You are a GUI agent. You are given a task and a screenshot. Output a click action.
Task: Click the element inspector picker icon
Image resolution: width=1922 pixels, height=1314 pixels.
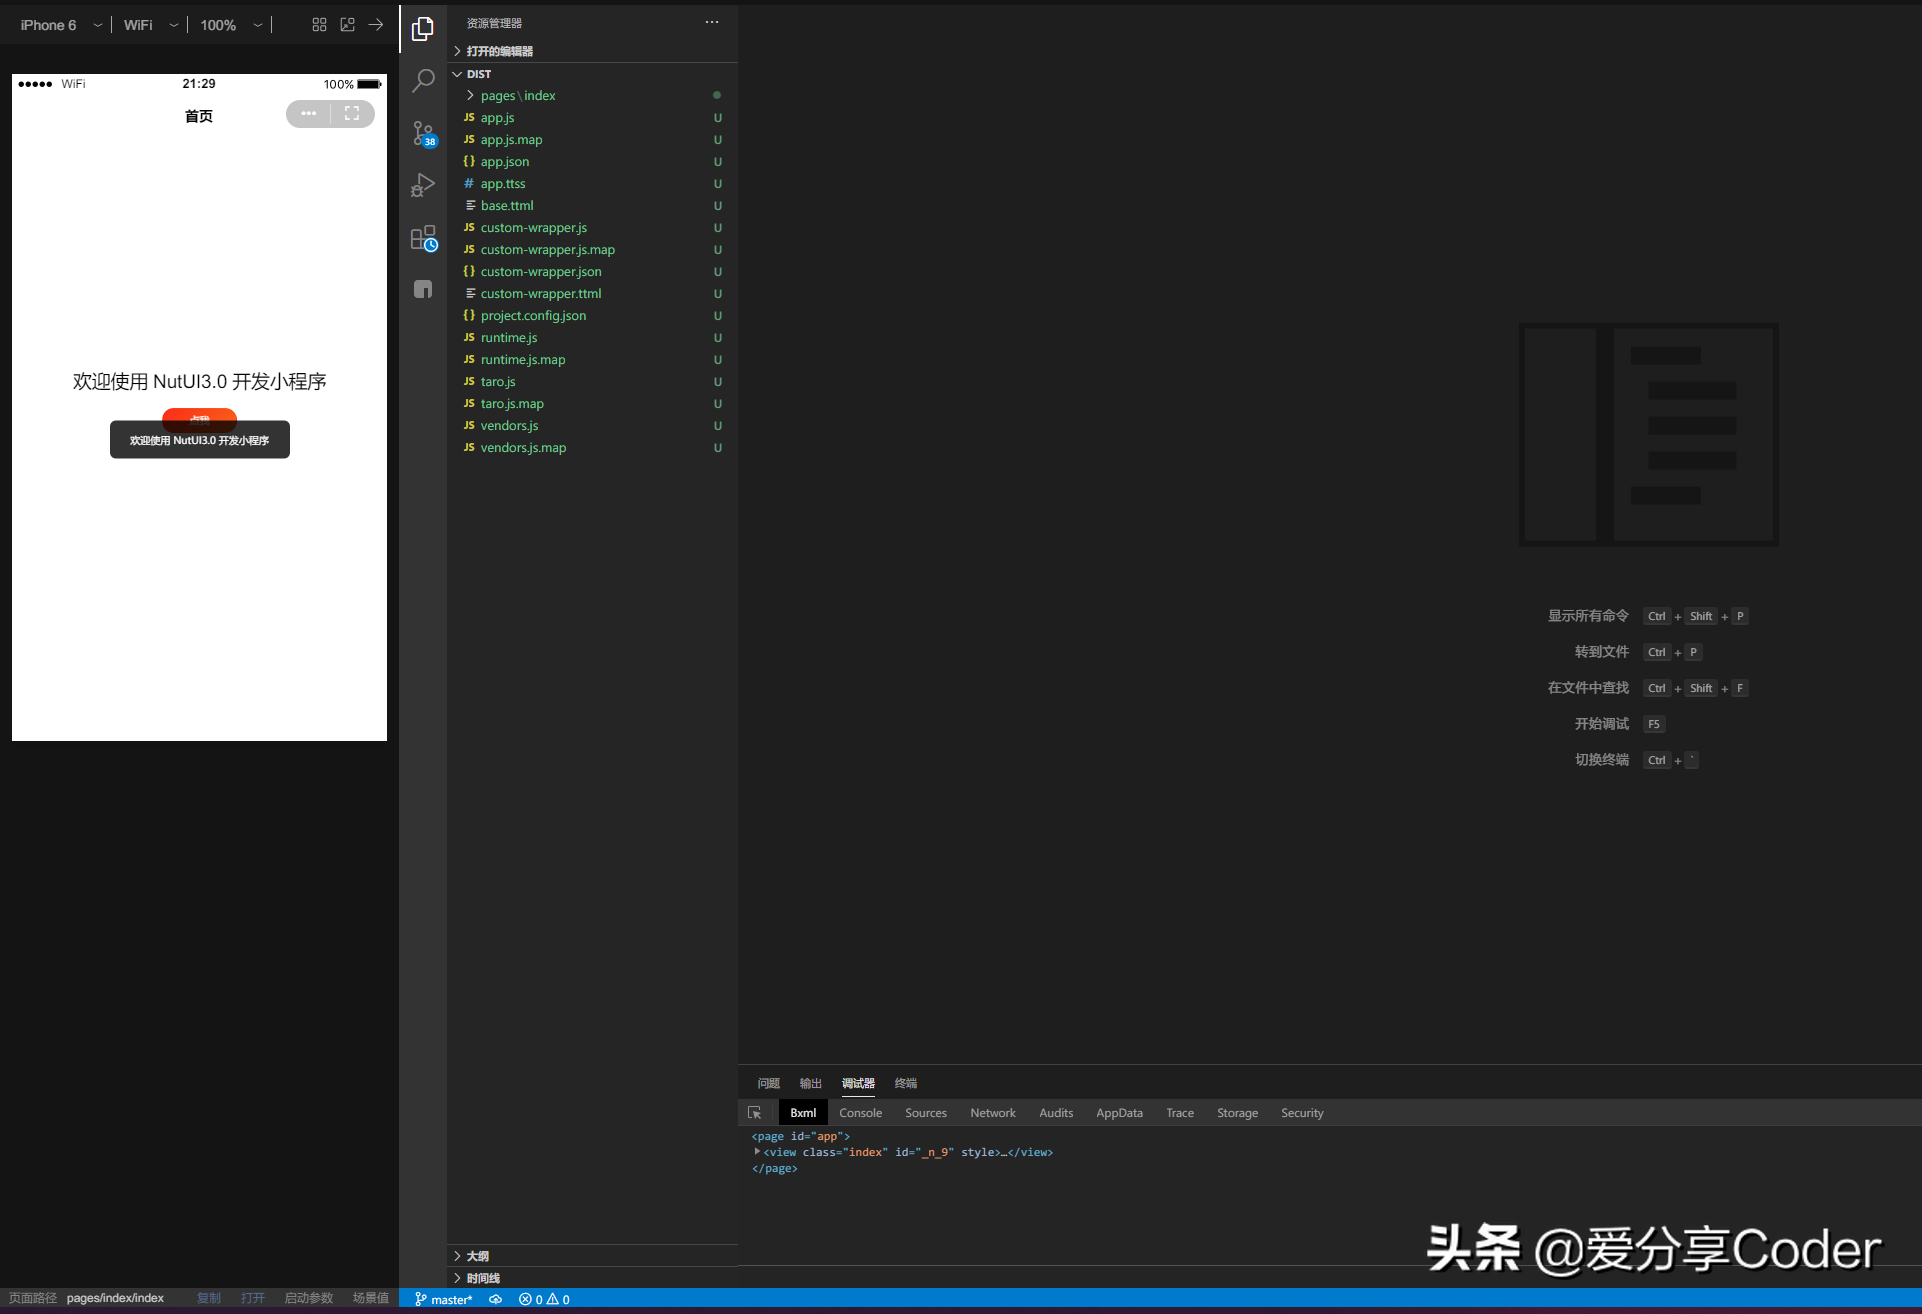coord(755,1113)
